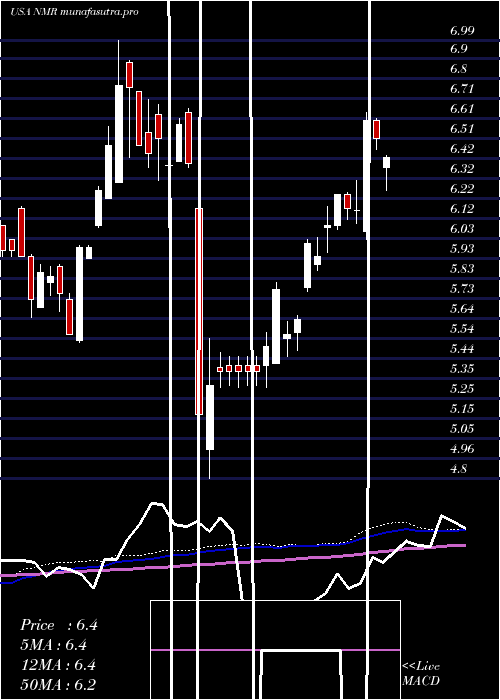Click the last white candlestick near 6.4
The image size is (500, 700).
click(x=386, y=162)
